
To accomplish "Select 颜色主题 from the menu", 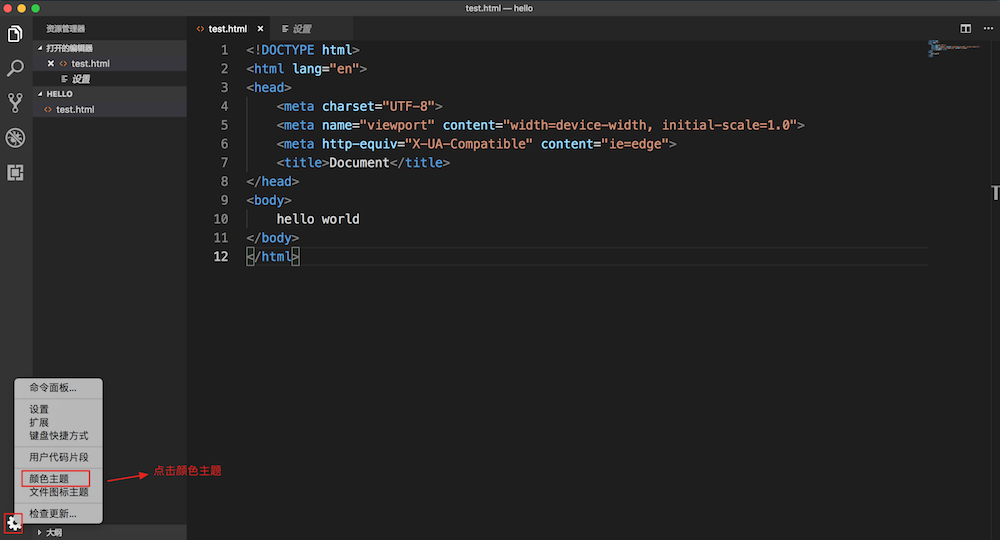I will [x=49, y=479].
